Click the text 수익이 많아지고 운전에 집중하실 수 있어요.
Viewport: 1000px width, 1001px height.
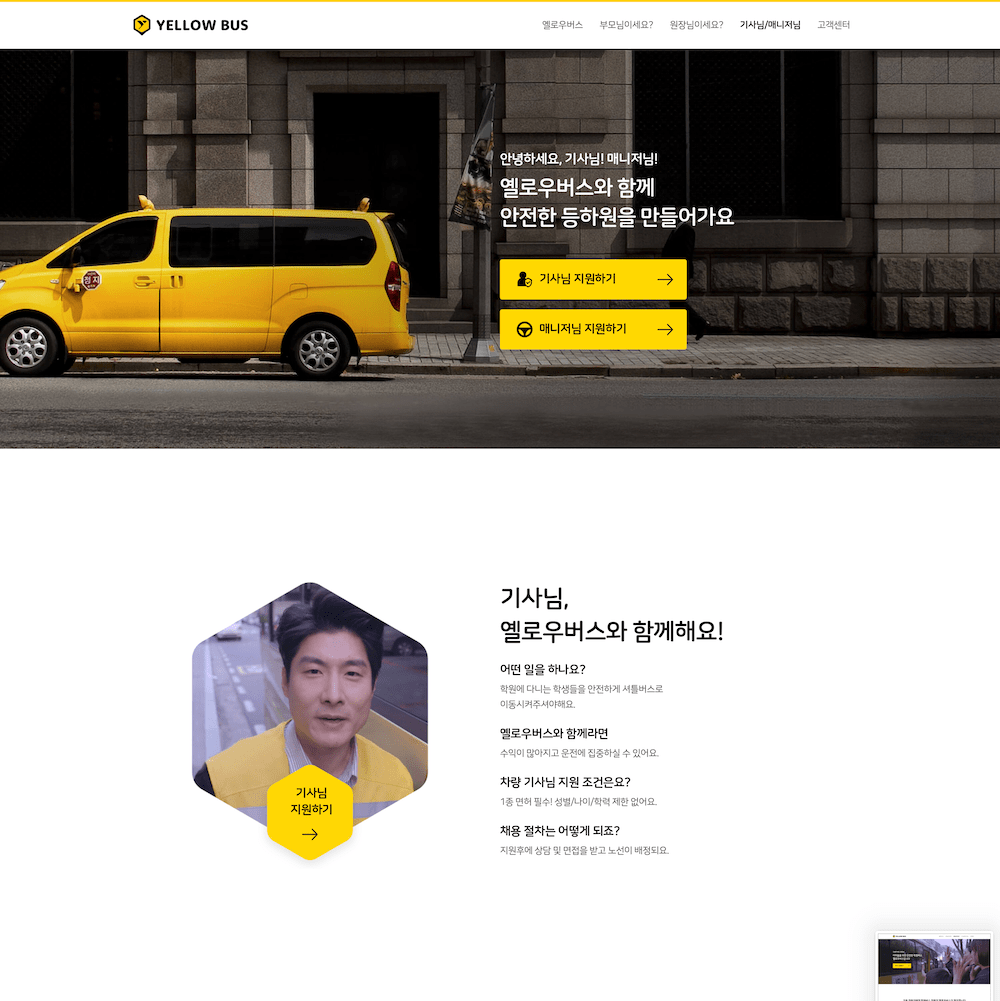coord(579,753)
